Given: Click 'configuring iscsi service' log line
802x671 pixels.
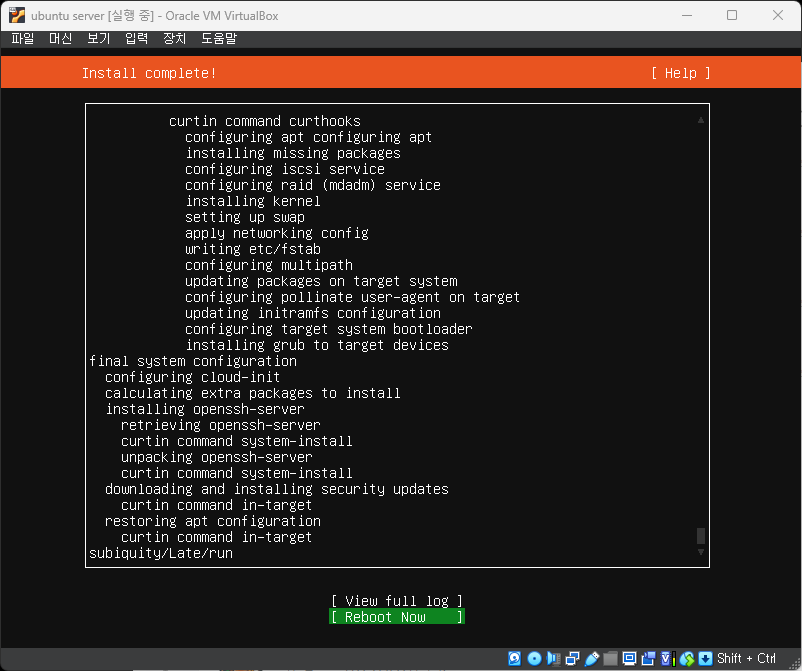Looking at the screenshot, I should coord(285,169).
